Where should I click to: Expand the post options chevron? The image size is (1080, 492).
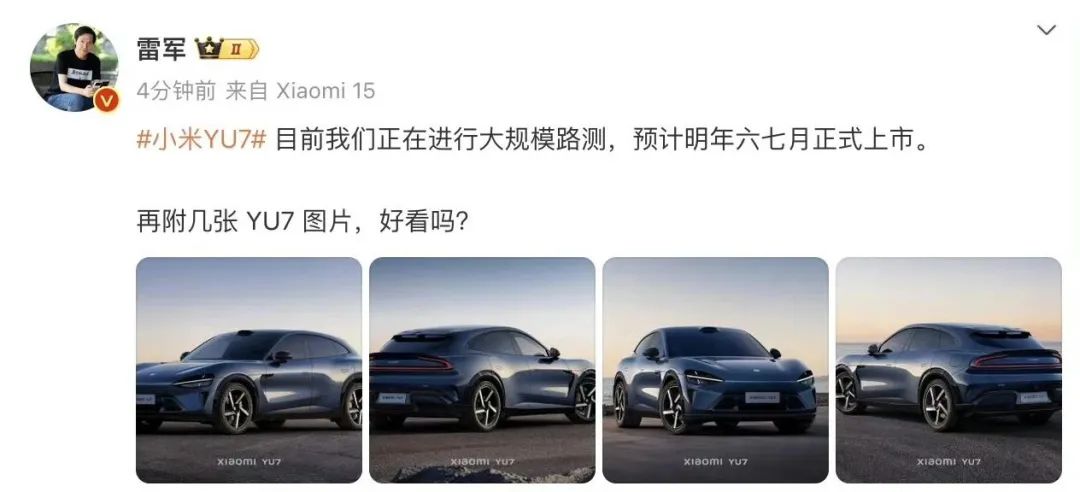1046,30
